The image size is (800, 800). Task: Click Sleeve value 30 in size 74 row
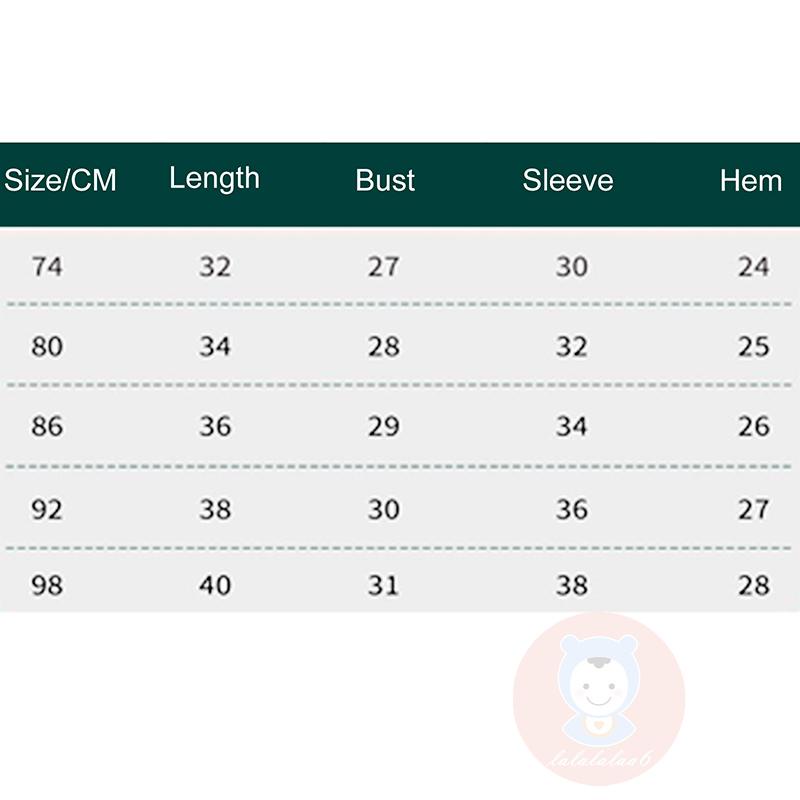pos(572,267)
